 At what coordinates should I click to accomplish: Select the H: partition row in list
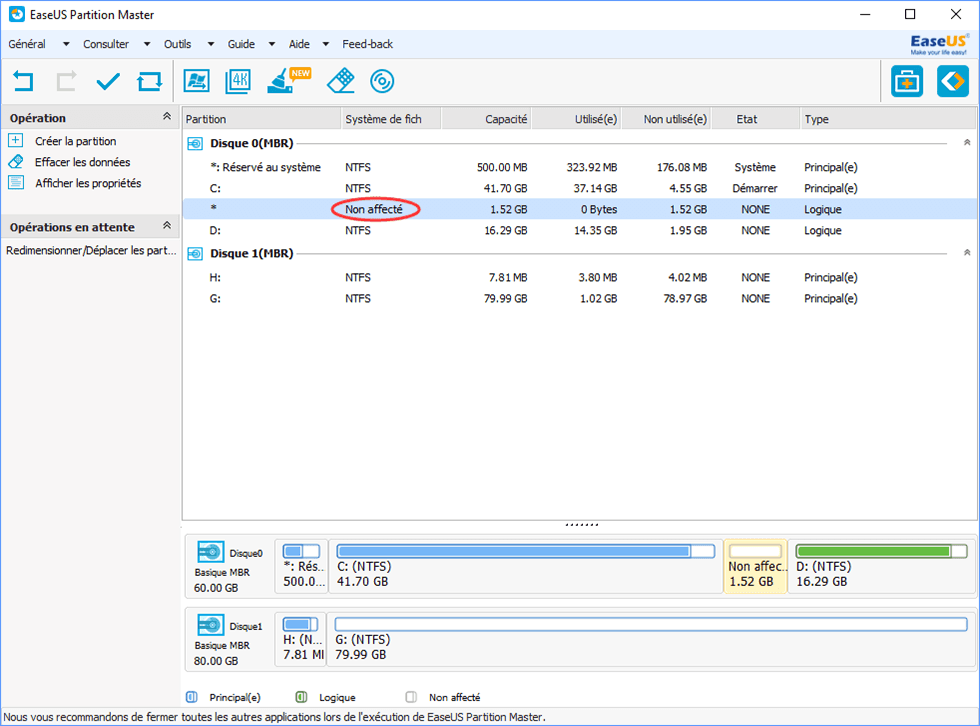coord(579,277)
